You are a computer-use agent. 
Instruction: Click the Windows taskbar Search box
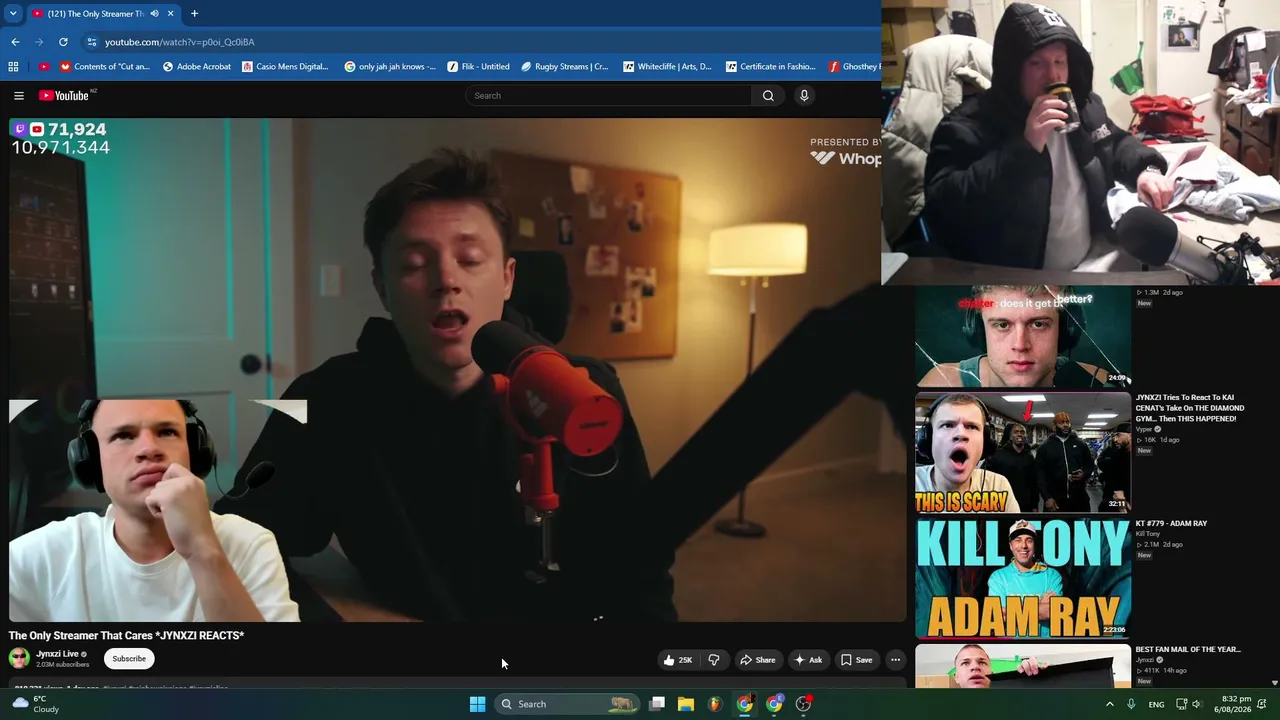(x=567, y=704)
